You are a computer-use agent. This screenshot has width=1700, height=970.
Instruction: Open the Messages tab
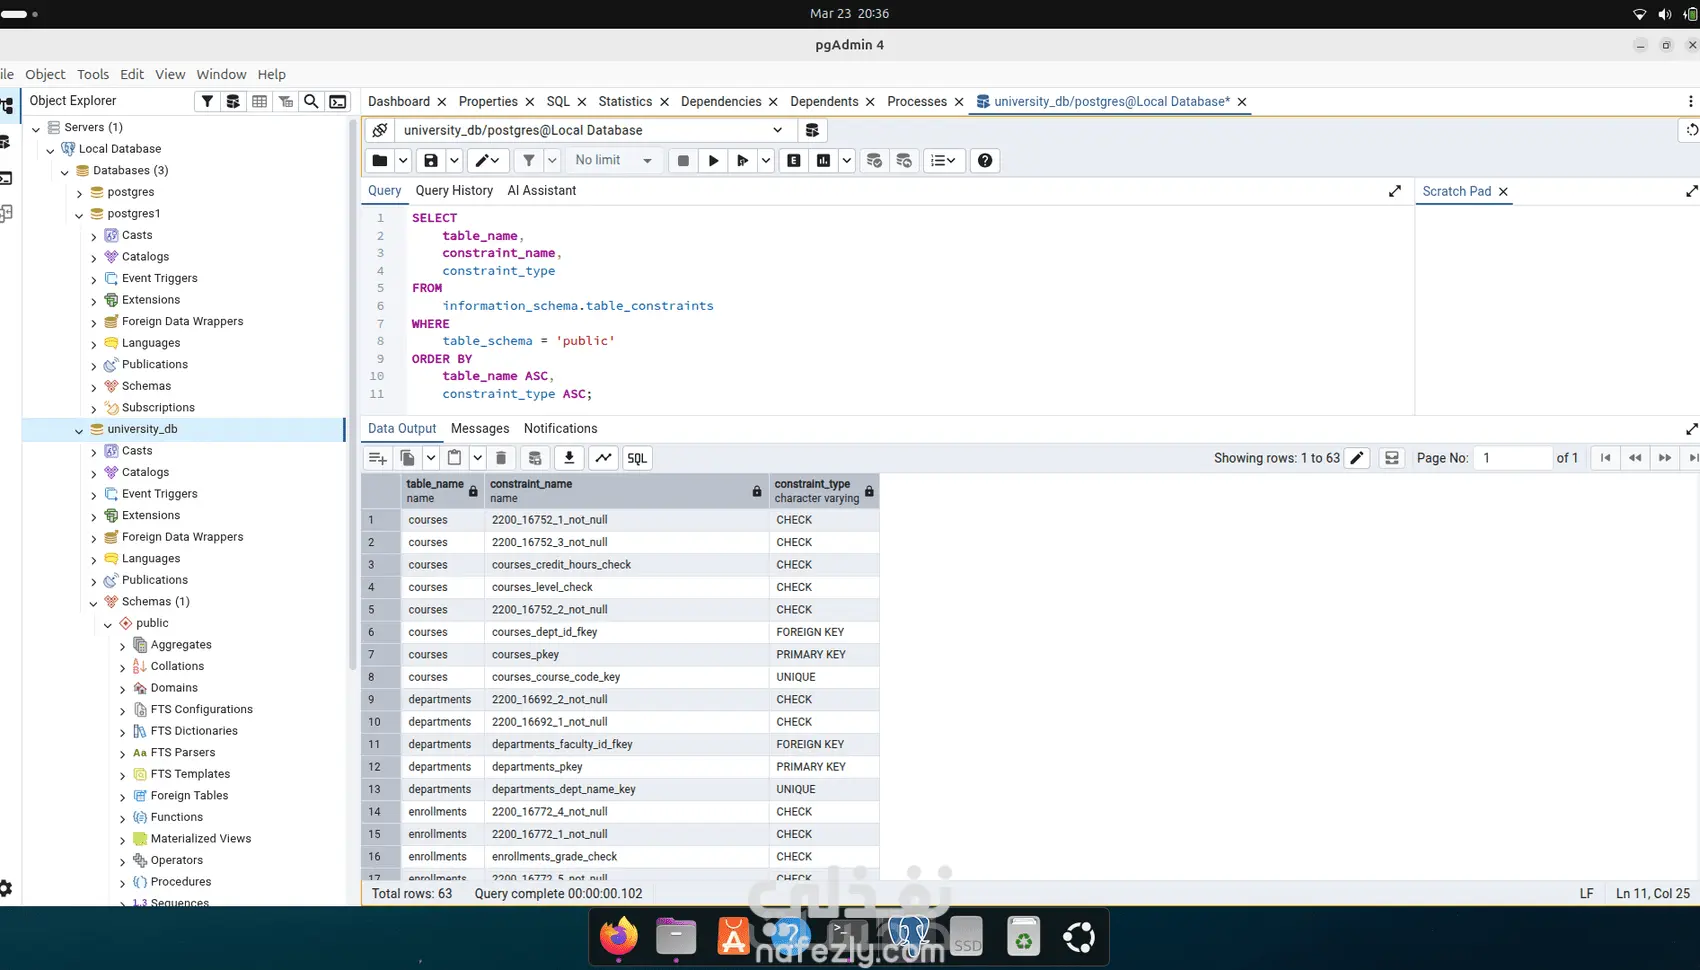[480, 429]
